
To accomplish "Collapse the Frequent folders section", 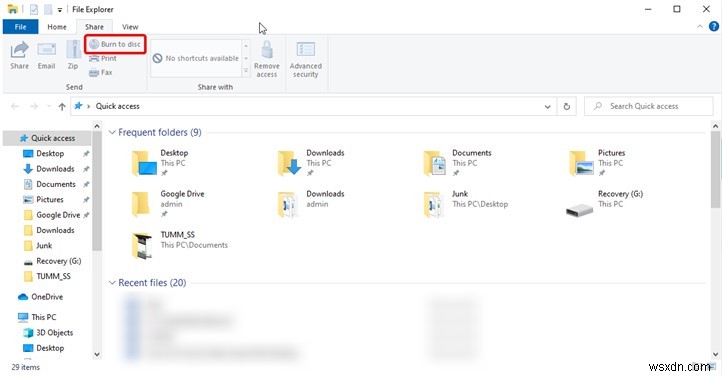I will 112,133.
